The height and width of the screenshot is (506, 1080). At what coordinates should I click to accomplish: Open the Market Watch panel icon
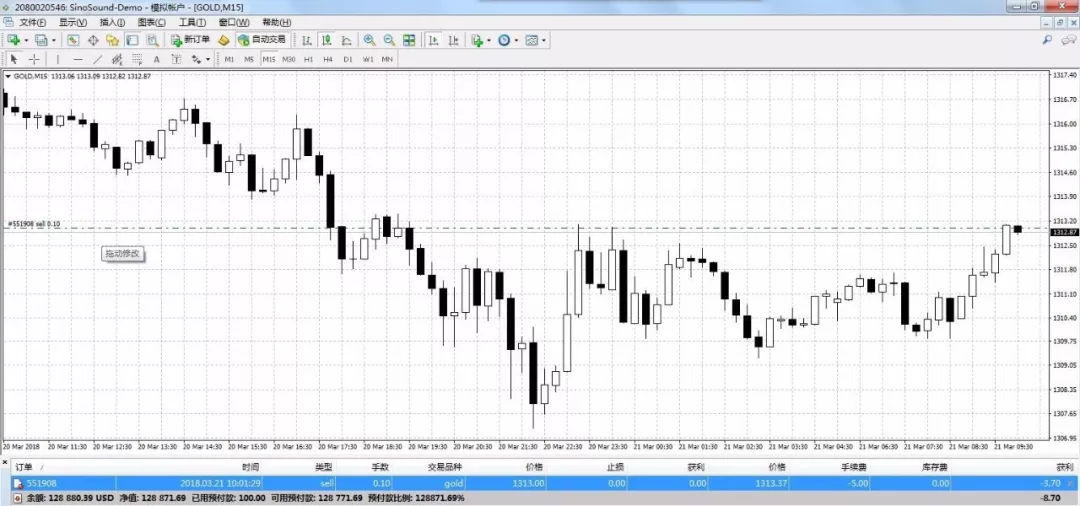(x=73, y=40)
